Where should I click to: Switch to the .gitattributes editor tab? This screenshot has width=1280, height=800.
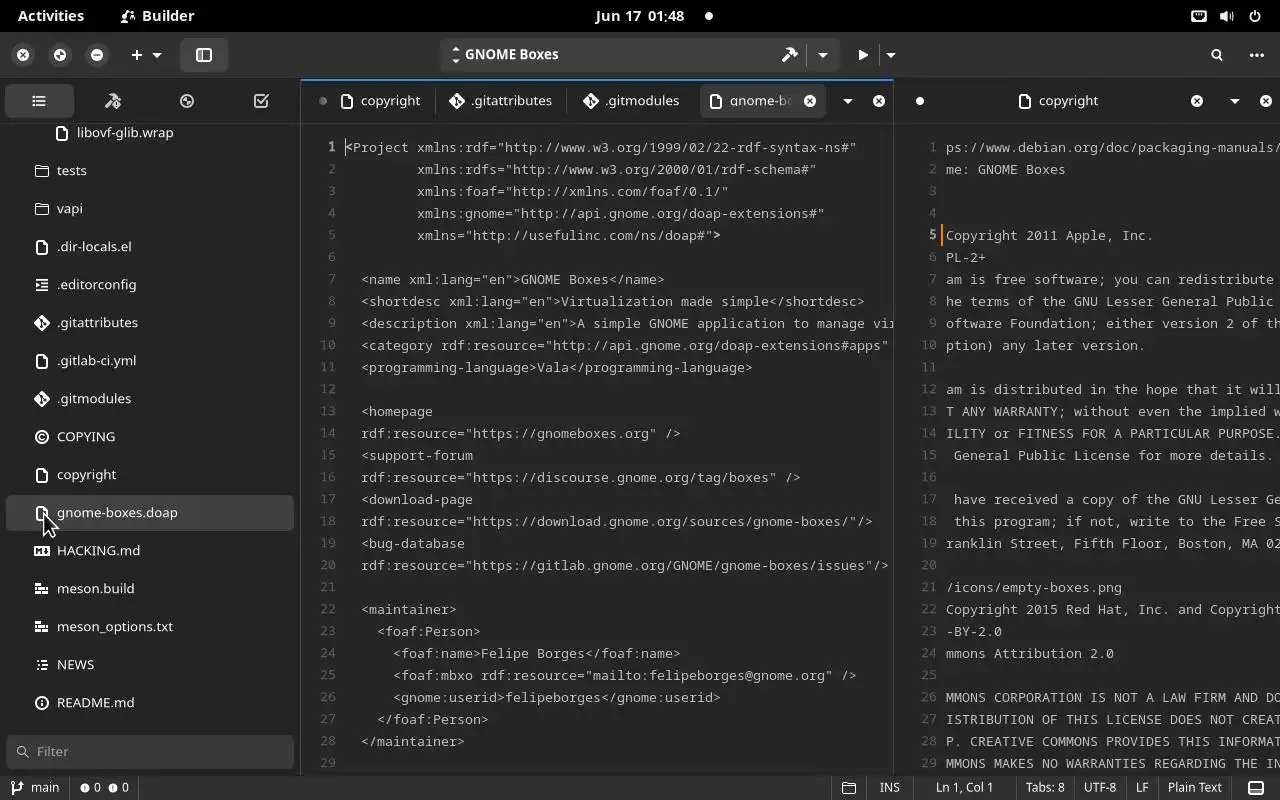[x=501, y=101]
